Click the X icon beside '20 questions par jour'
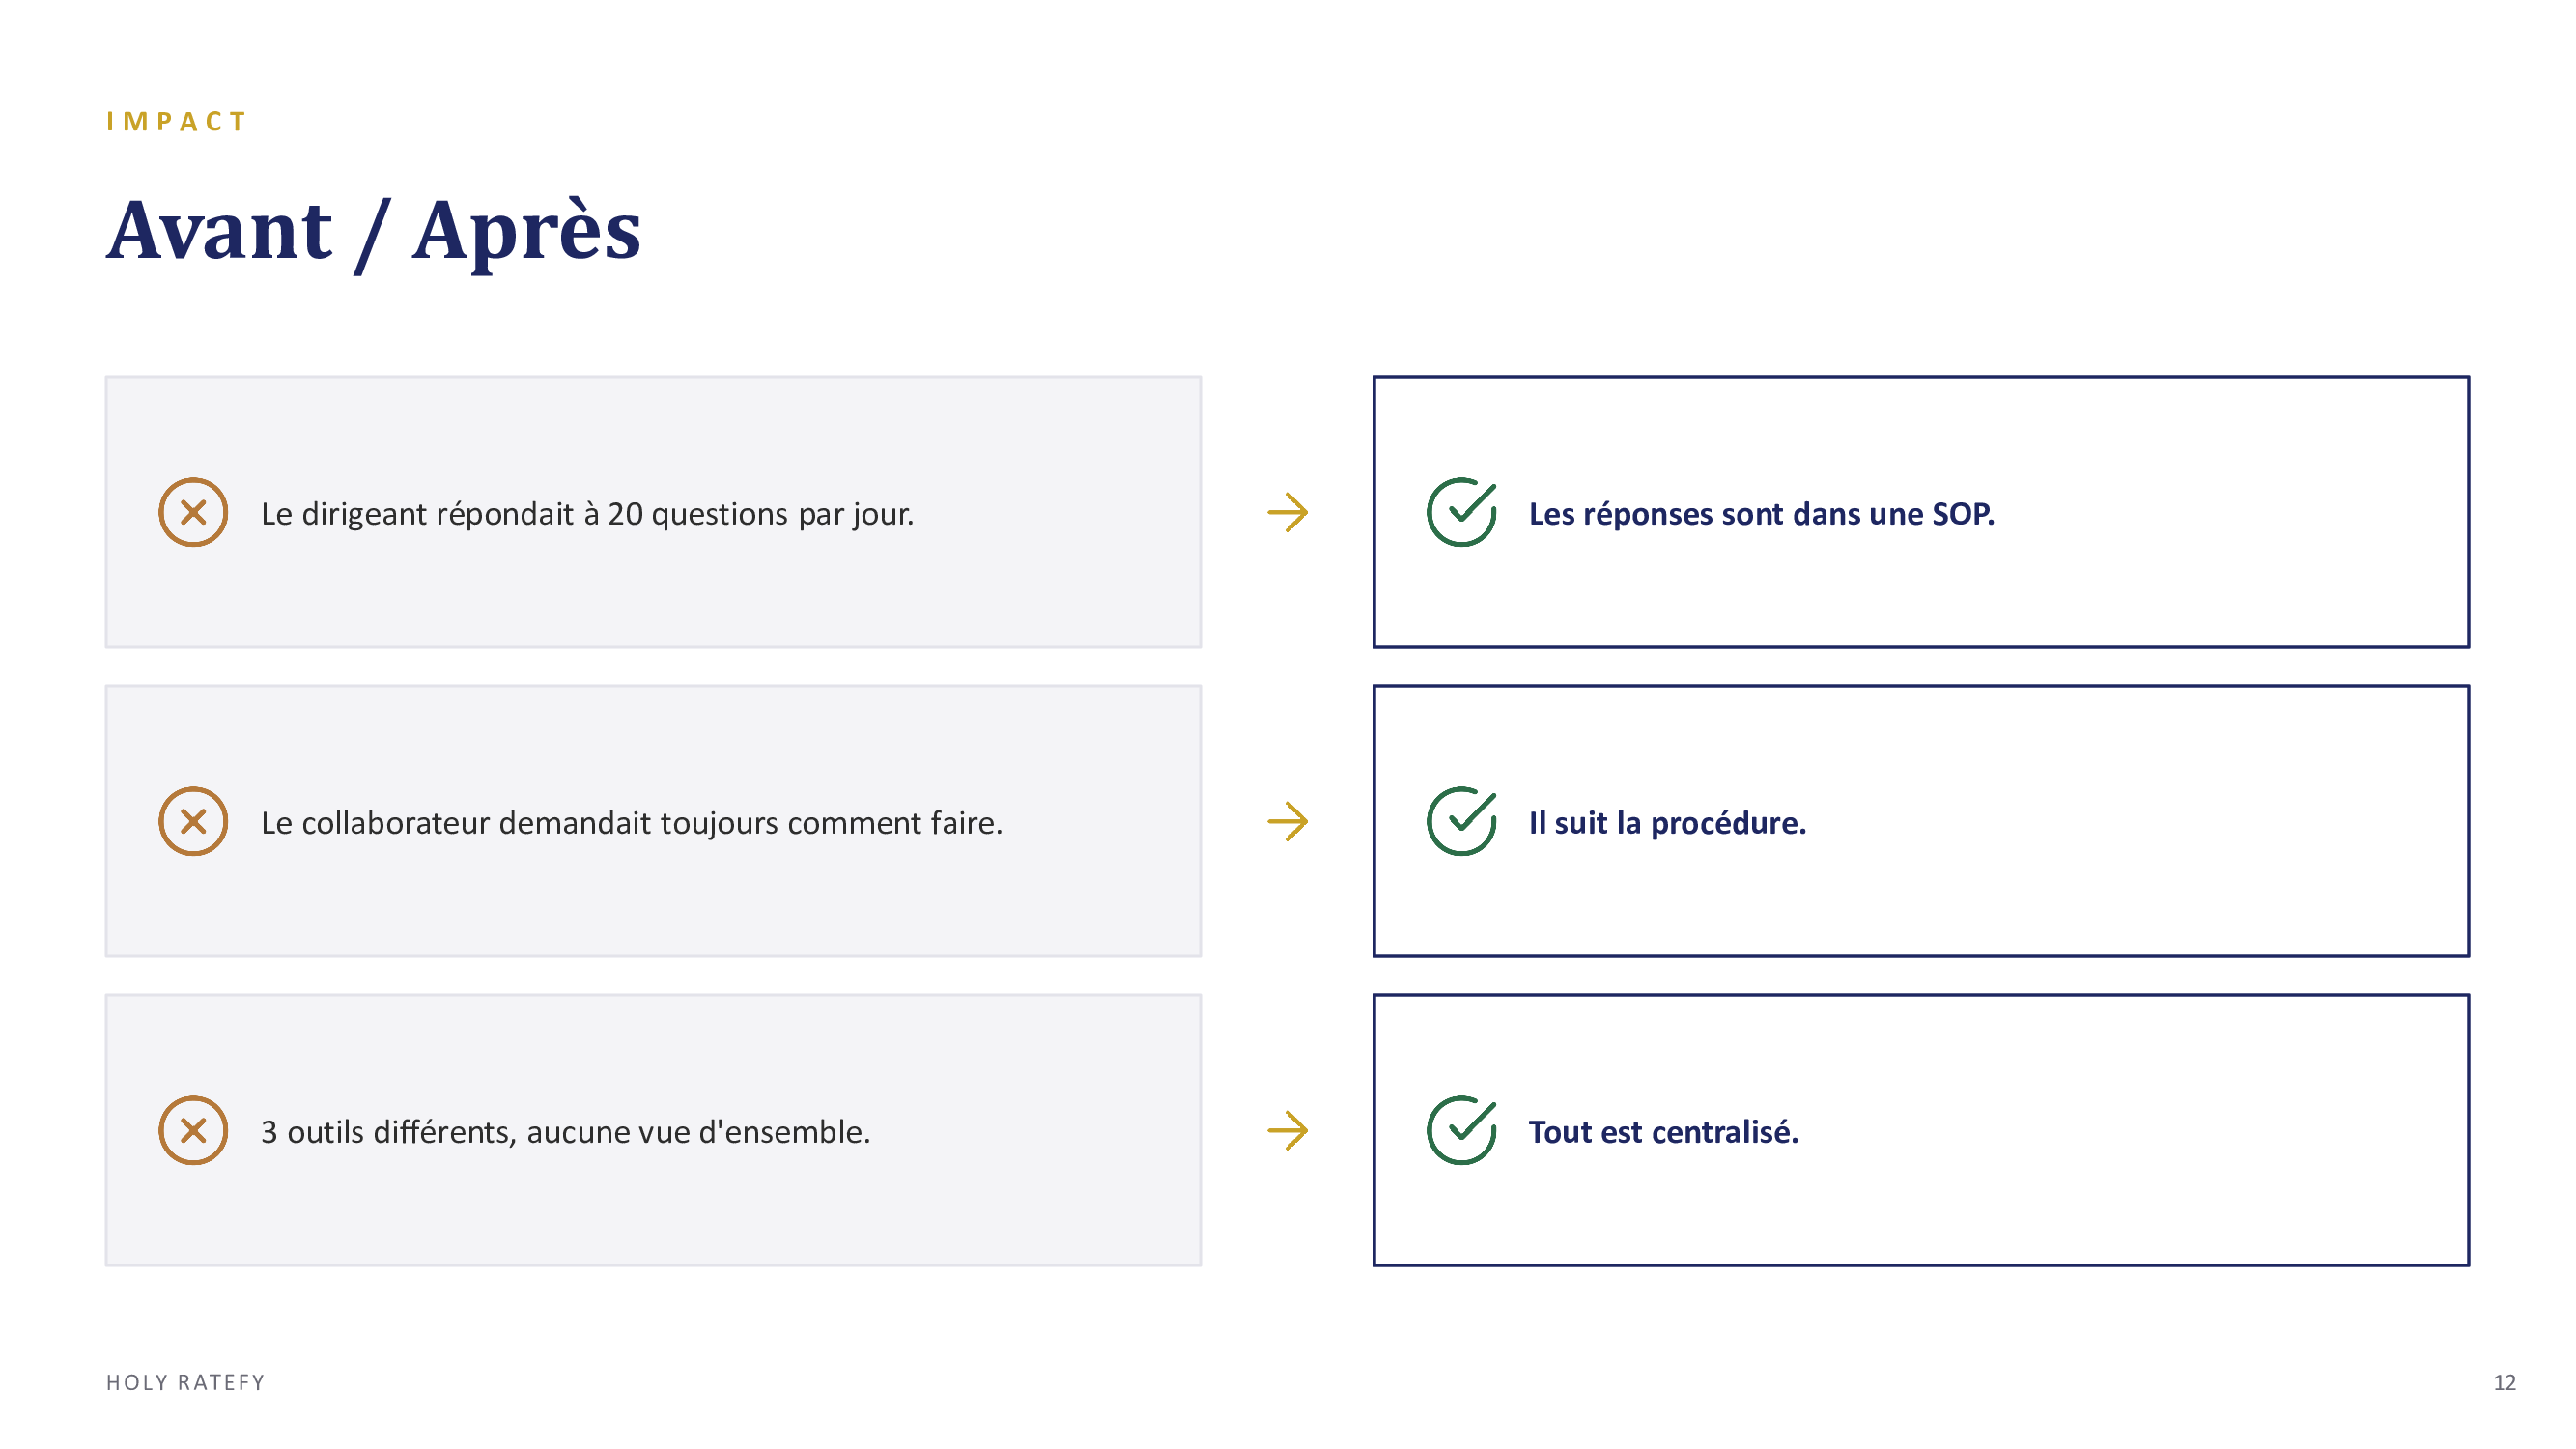 click(193, 512)
